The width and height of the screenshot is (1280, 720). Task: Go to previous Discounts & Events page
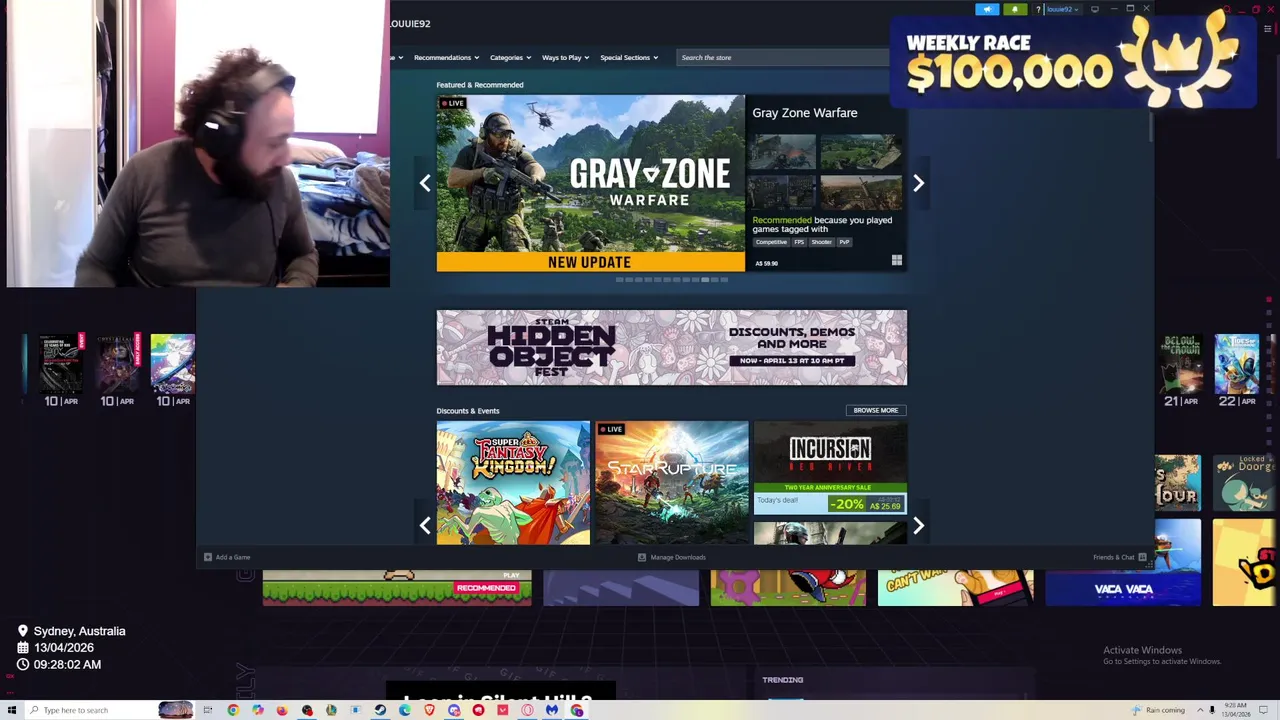[x=425, y=525]
